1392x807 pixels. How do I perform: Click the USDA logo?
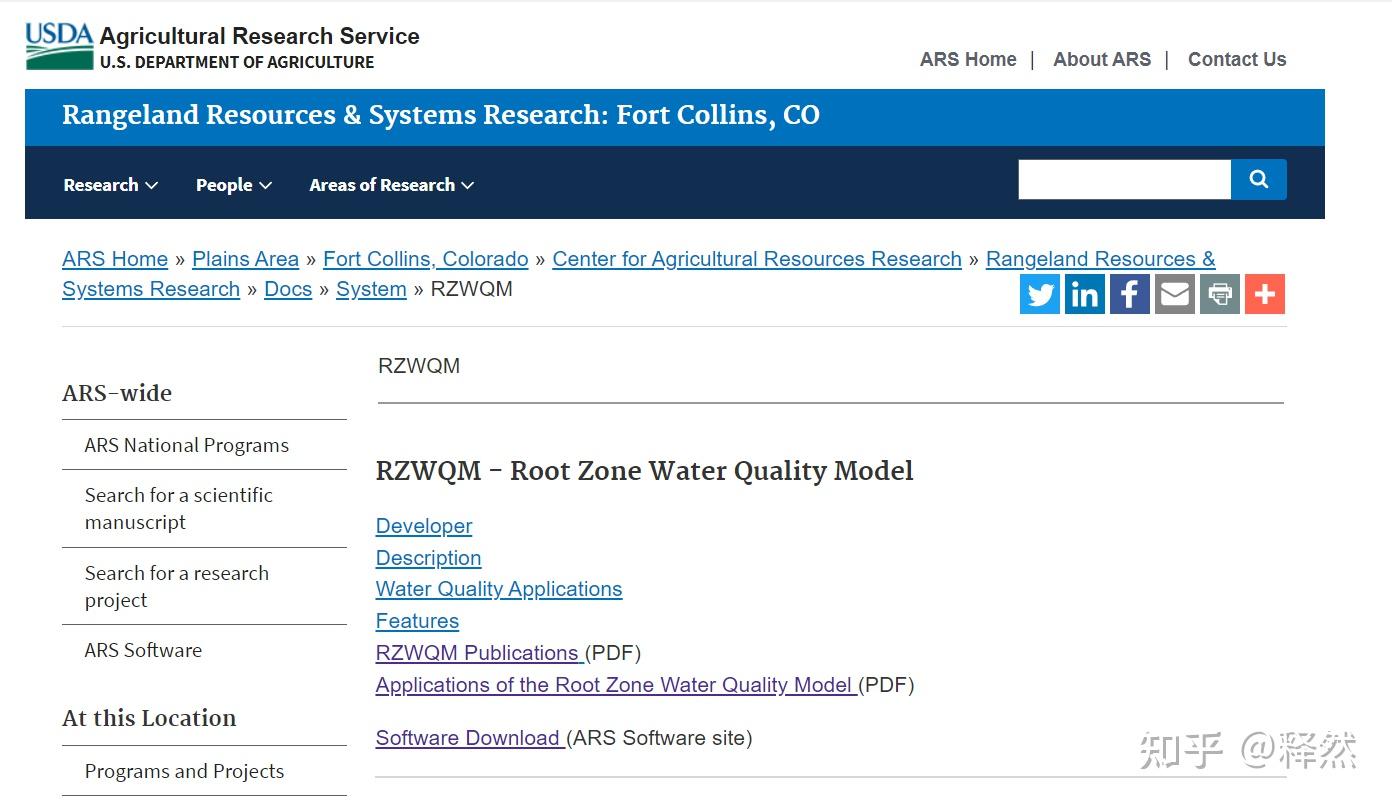tap(59, 47)
